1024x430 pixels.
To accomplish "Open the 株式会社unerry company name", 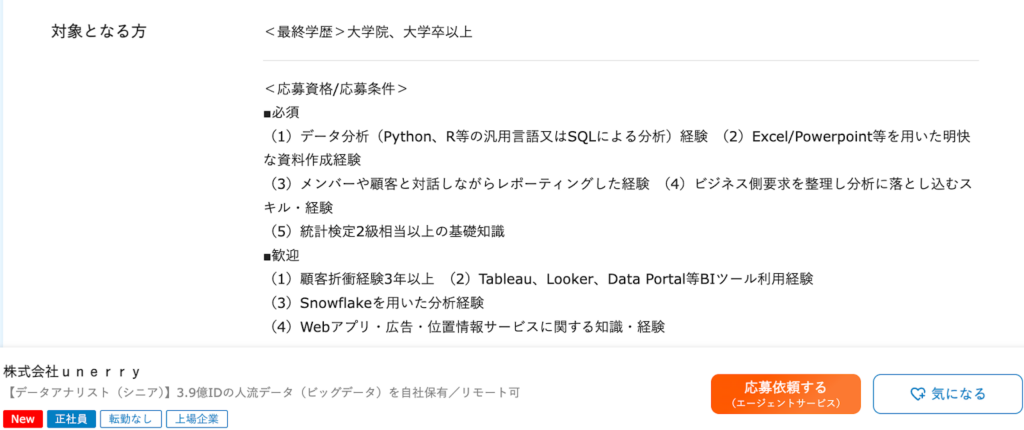I will point(72,371).
